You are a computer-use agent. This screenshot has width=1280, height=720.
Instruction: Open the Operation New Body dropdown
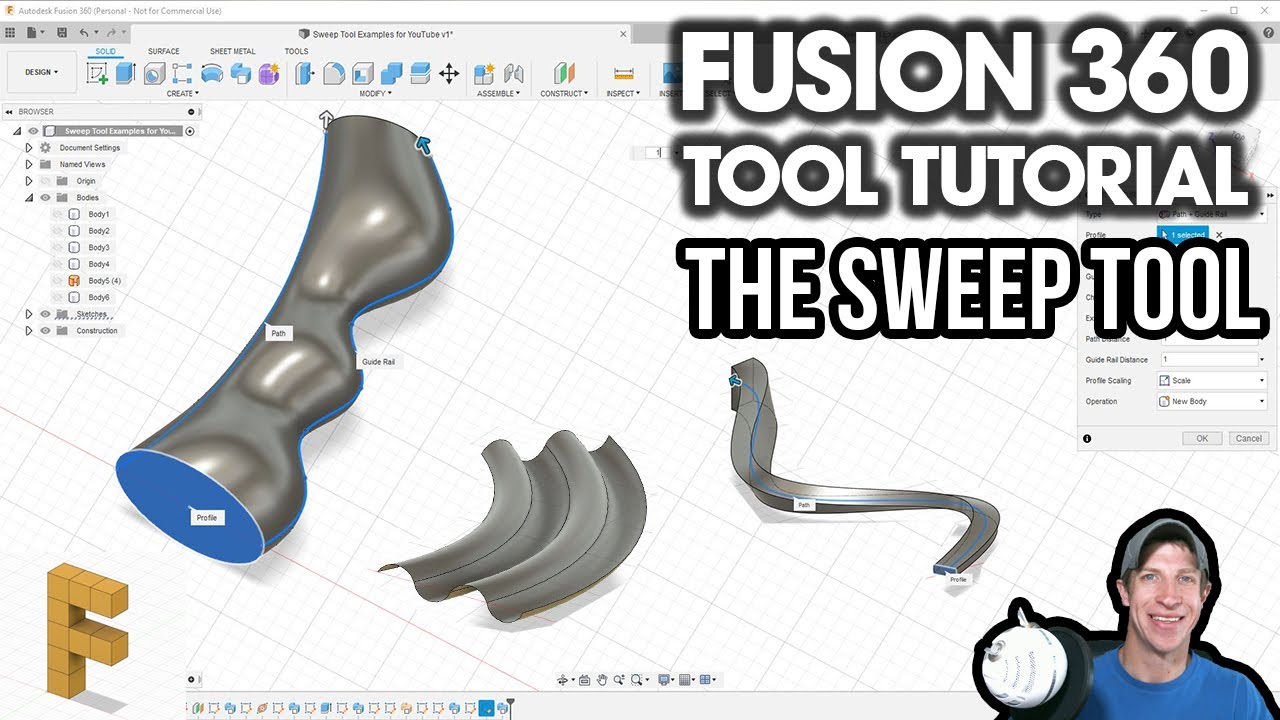coord(1212,401)
